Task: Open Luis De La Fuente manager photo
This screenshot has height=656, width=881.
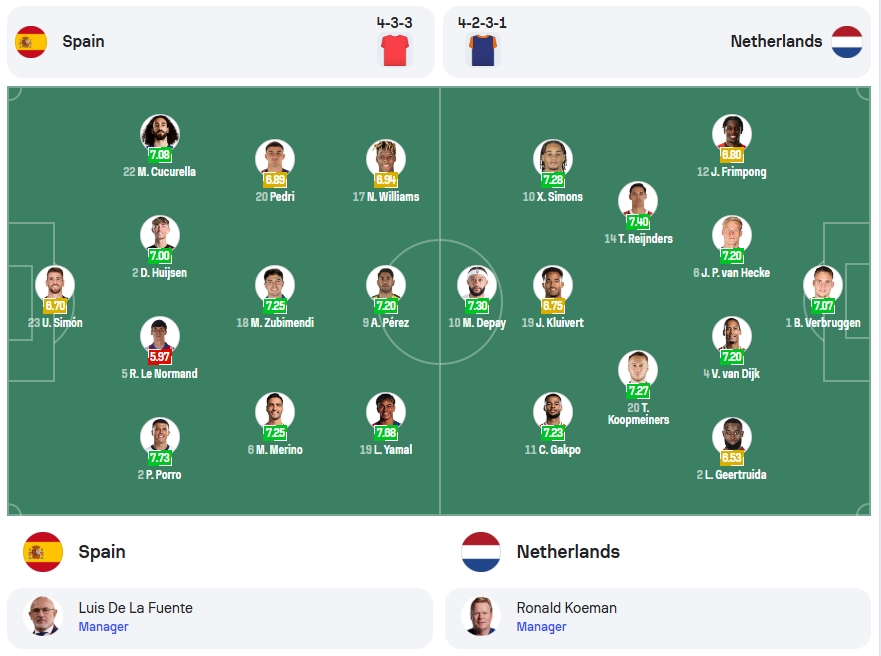Action: (x=43, y=616)
